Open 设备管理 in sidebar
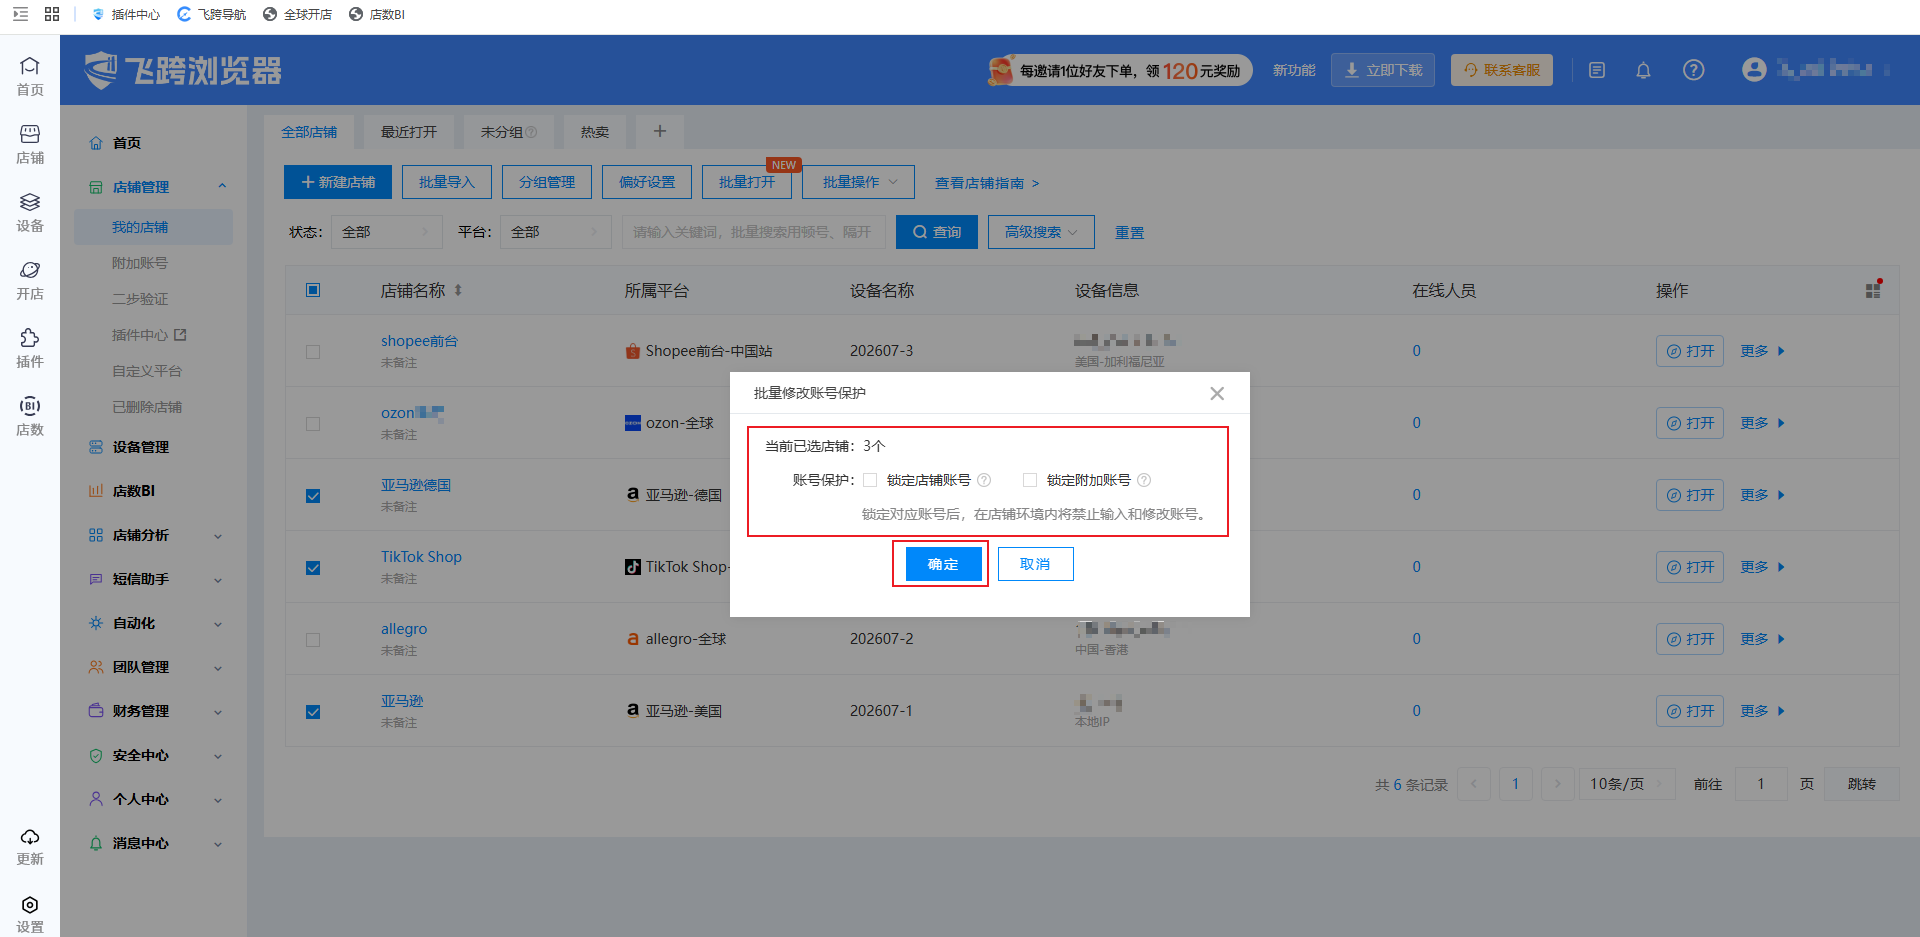Image resolution: width=1920 pixels, height=937 pixels. (x=141, y=447)
